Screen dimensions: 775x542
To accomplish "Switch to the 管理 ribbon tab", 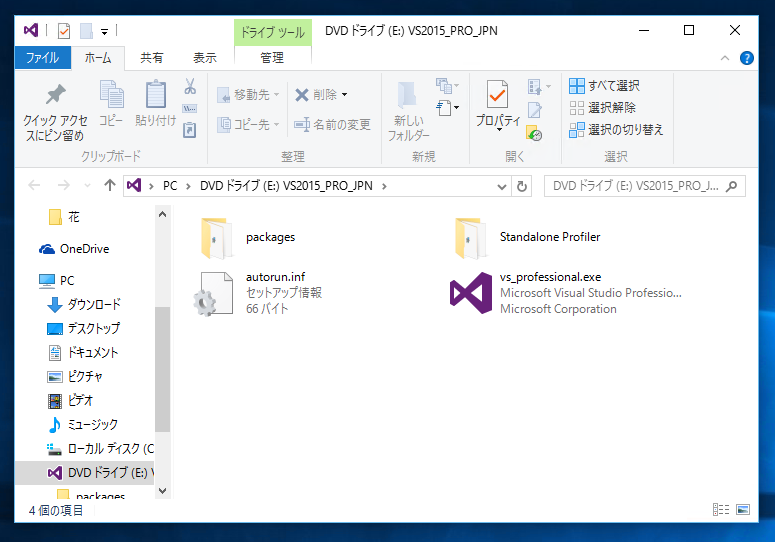I will (x=272, y=58).
